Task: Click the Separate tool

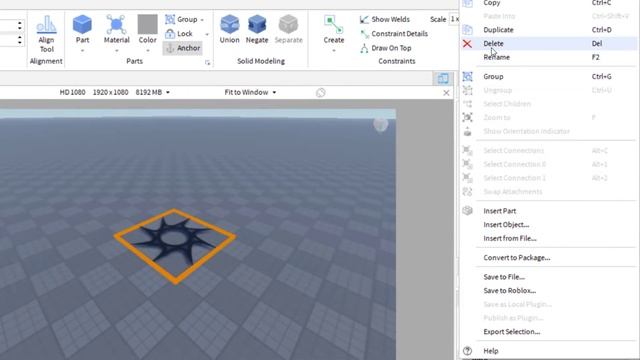Action: pyautogui.click(x=289, y=29)
